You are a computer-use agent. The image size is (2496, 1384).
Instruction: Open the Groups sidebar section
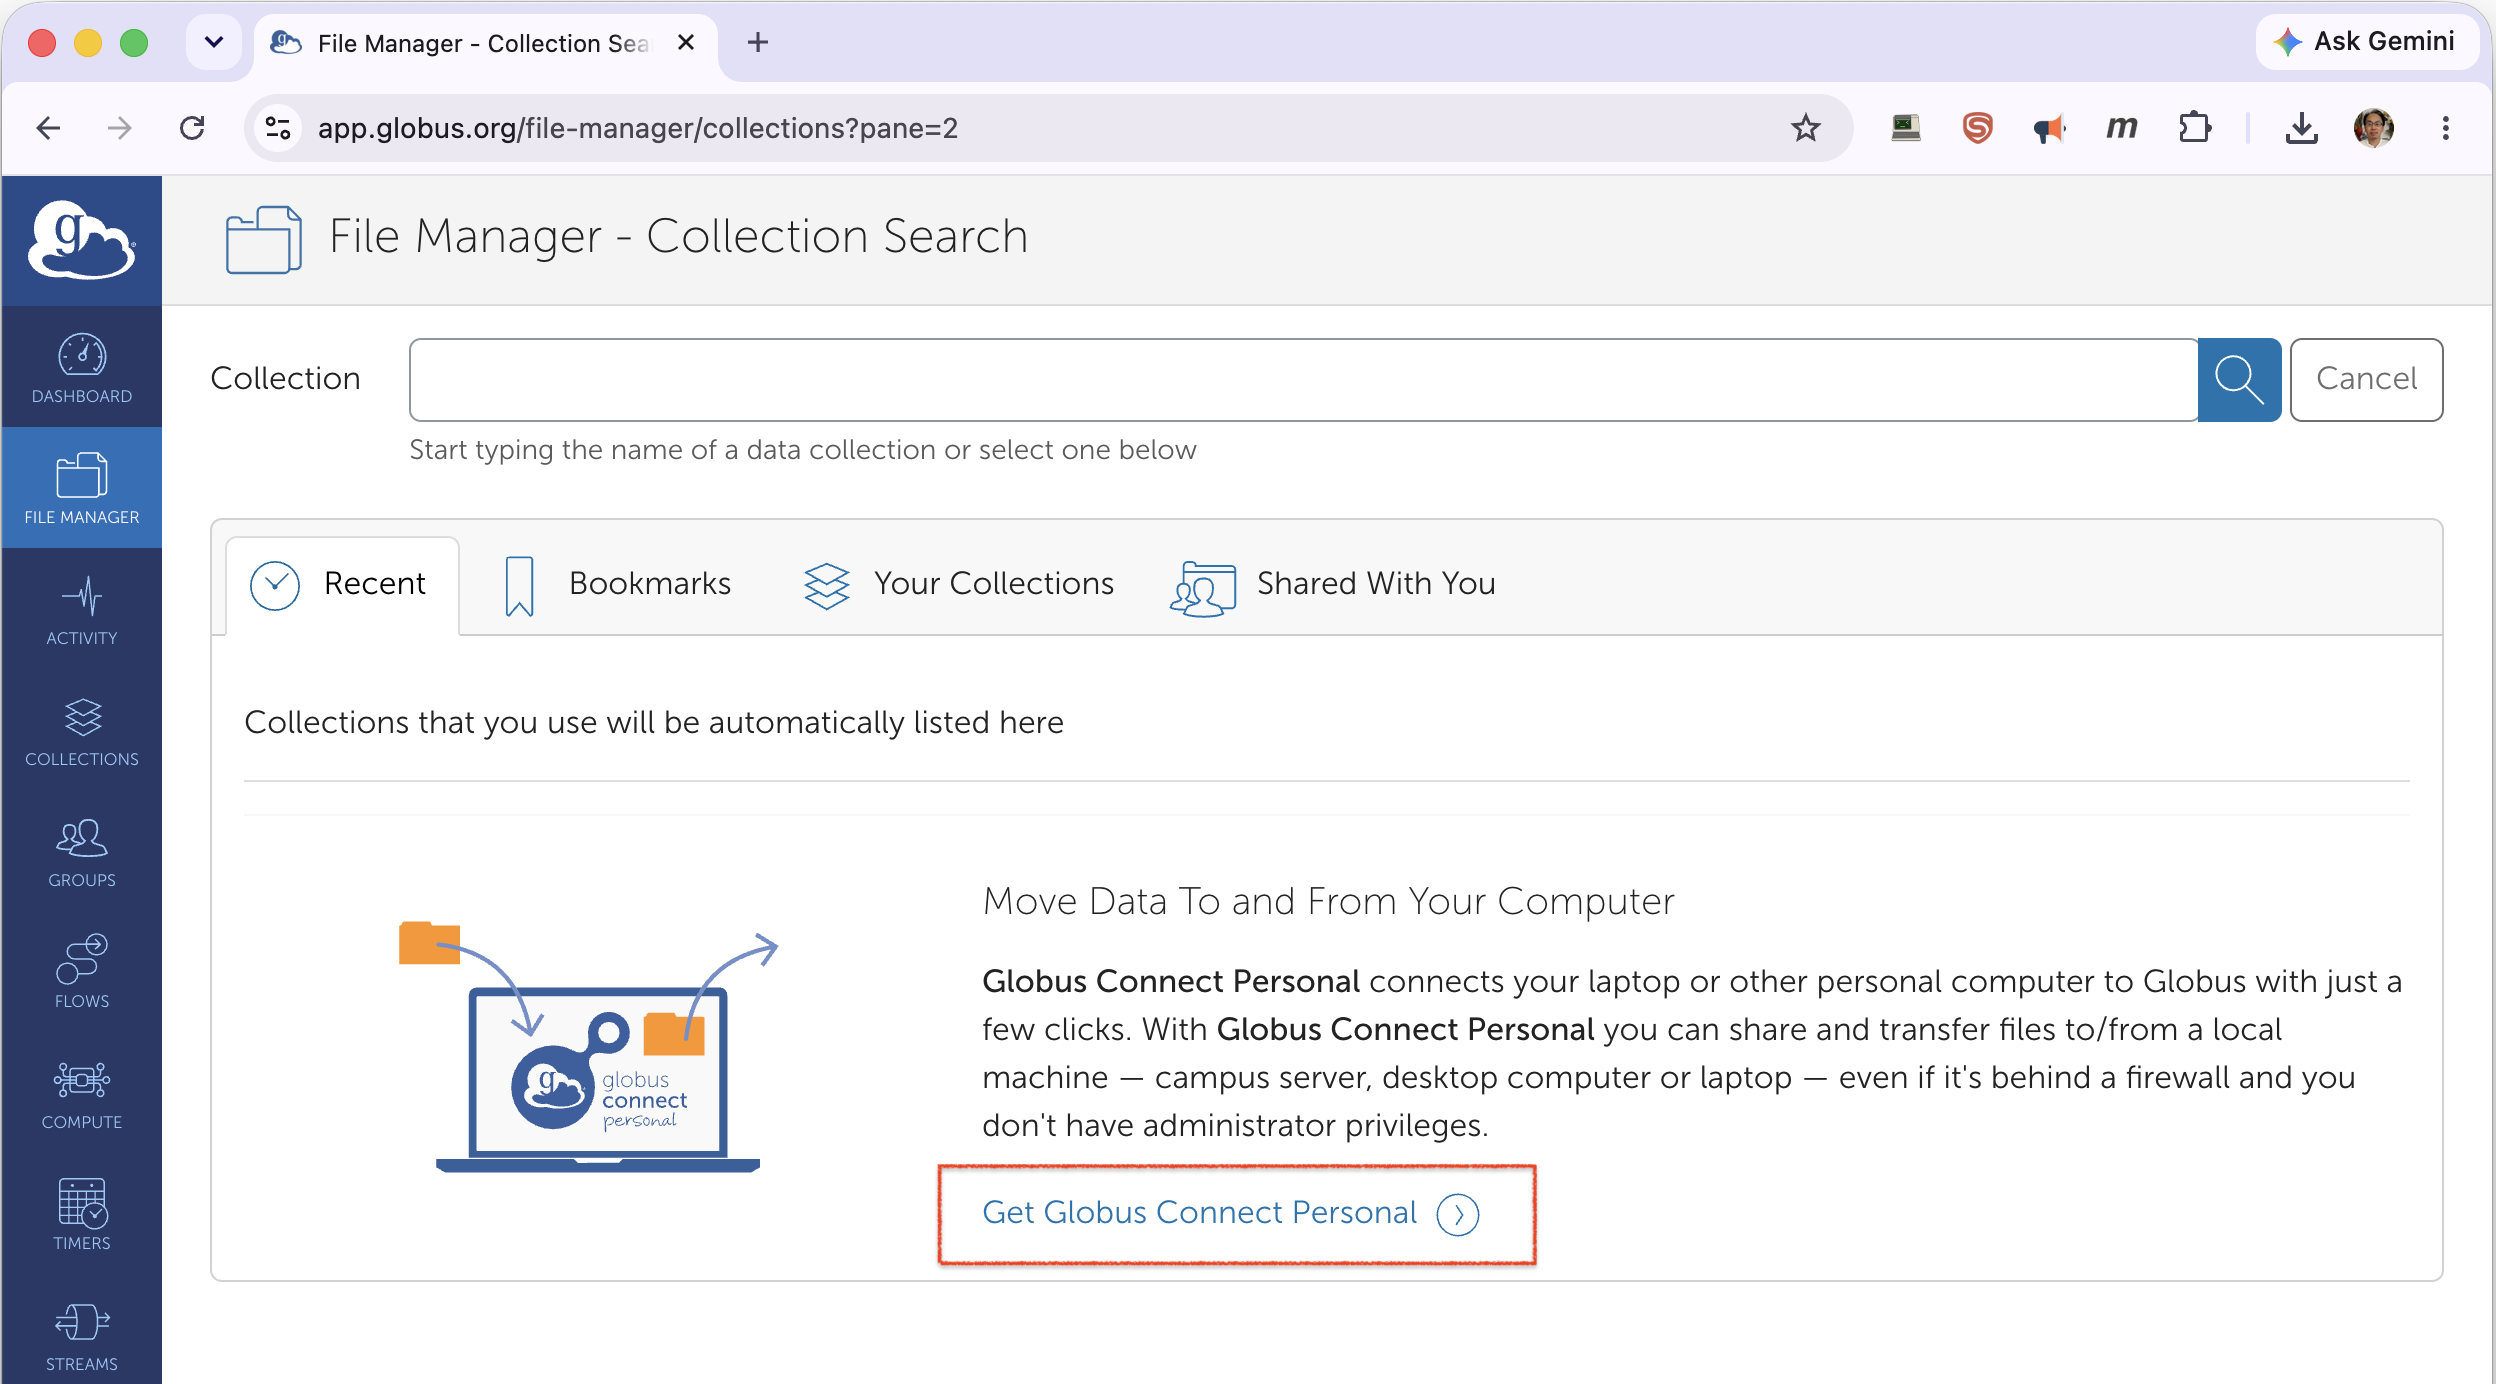(82, 851)
